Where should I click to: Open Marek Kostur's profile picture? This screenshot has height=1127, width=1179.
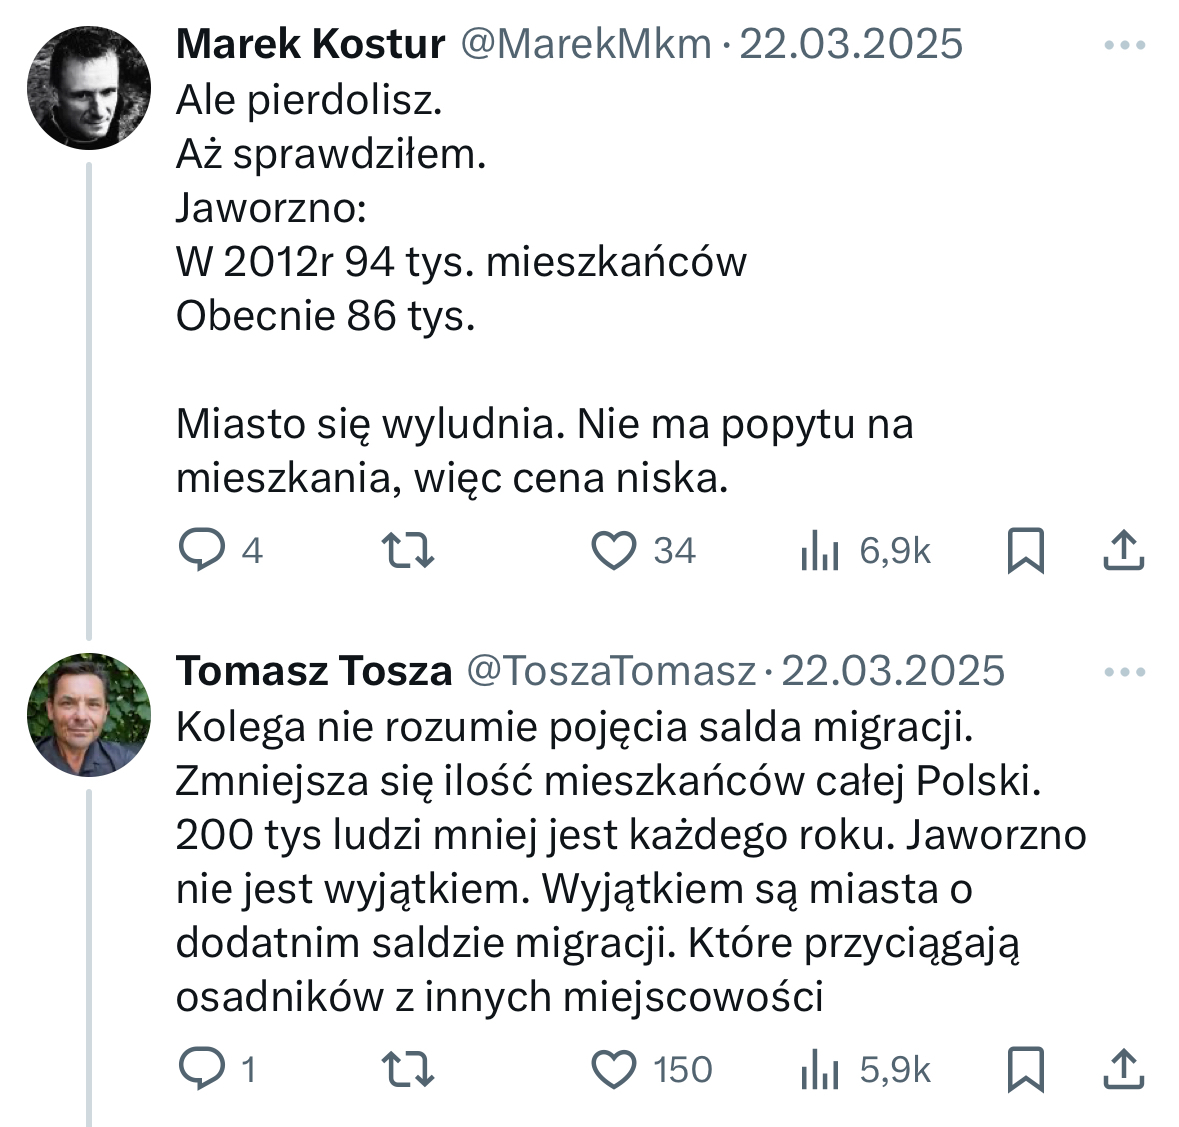89,88
